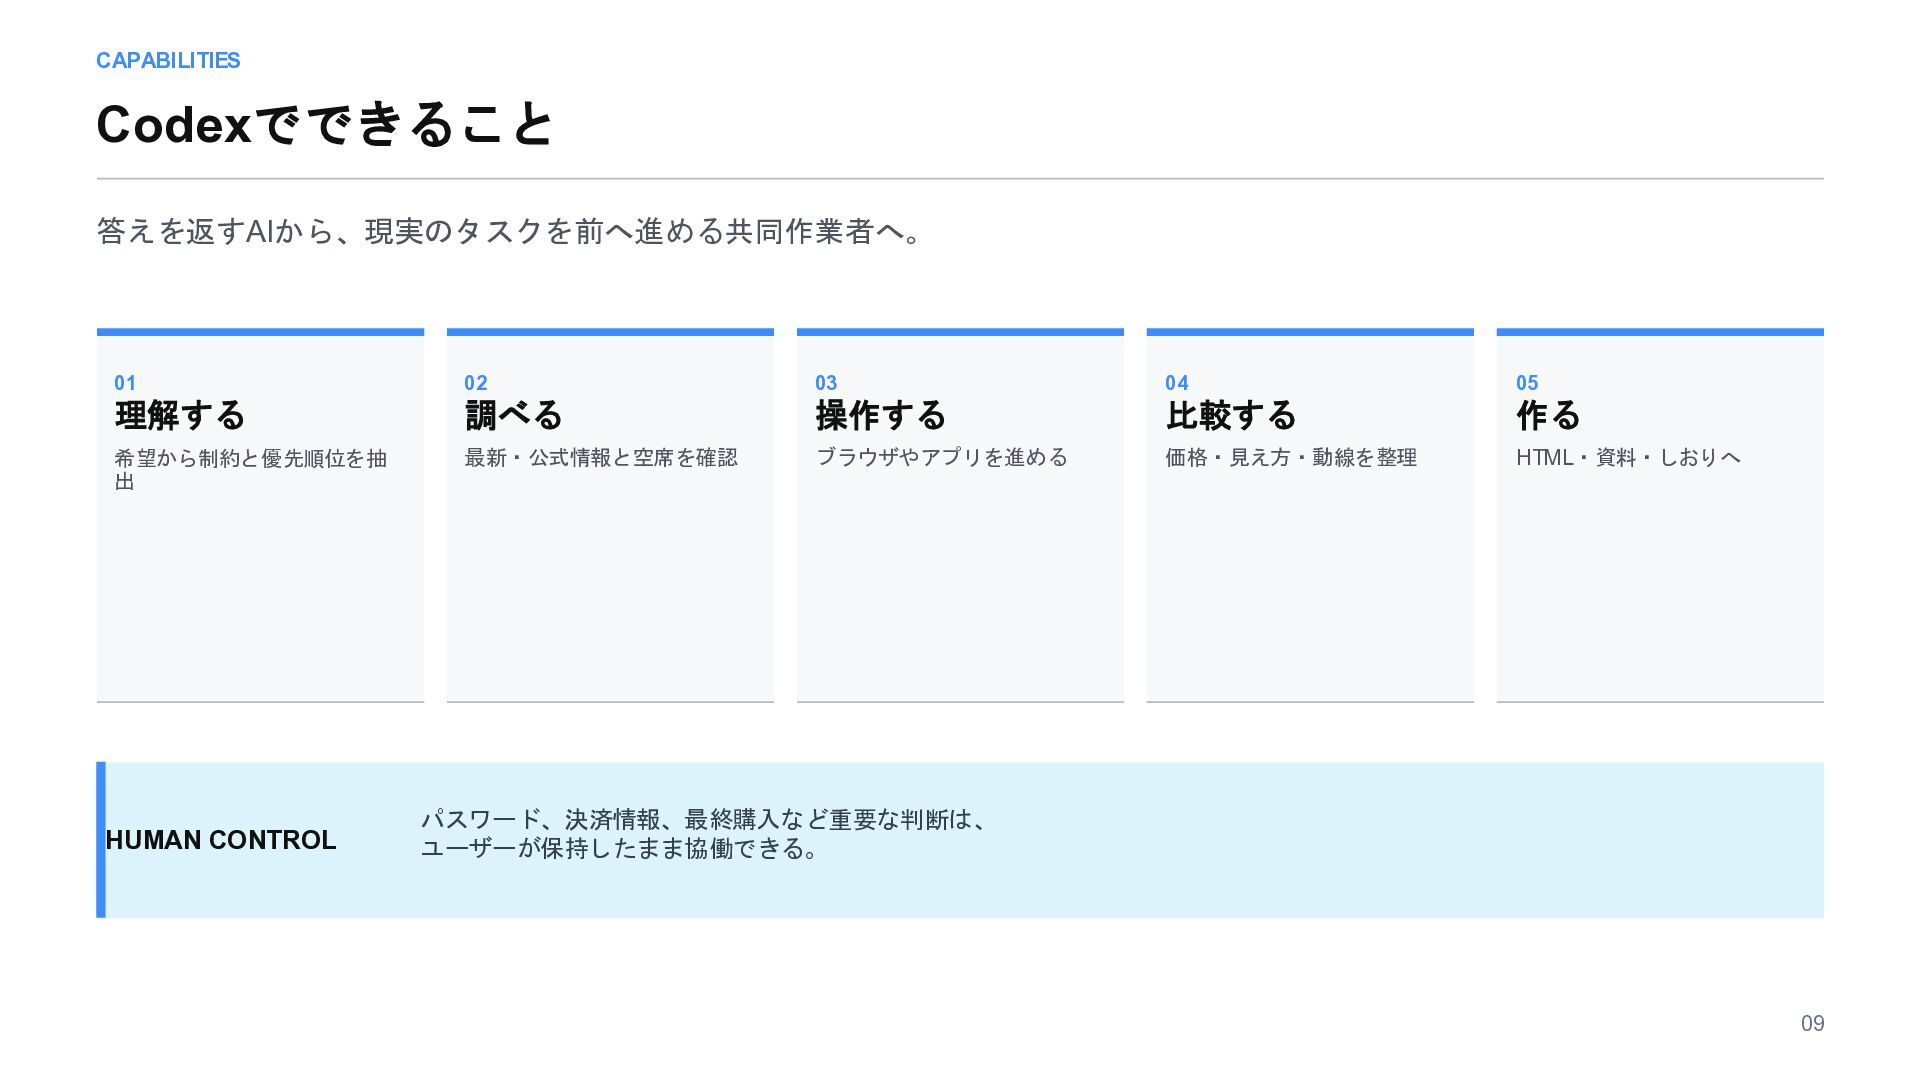Image resolution: width=1920 pixels, height=1080 pixels.
Task: Click the description '希望から制約と優先順位を抽出'
Action: [x=251, y=470]
